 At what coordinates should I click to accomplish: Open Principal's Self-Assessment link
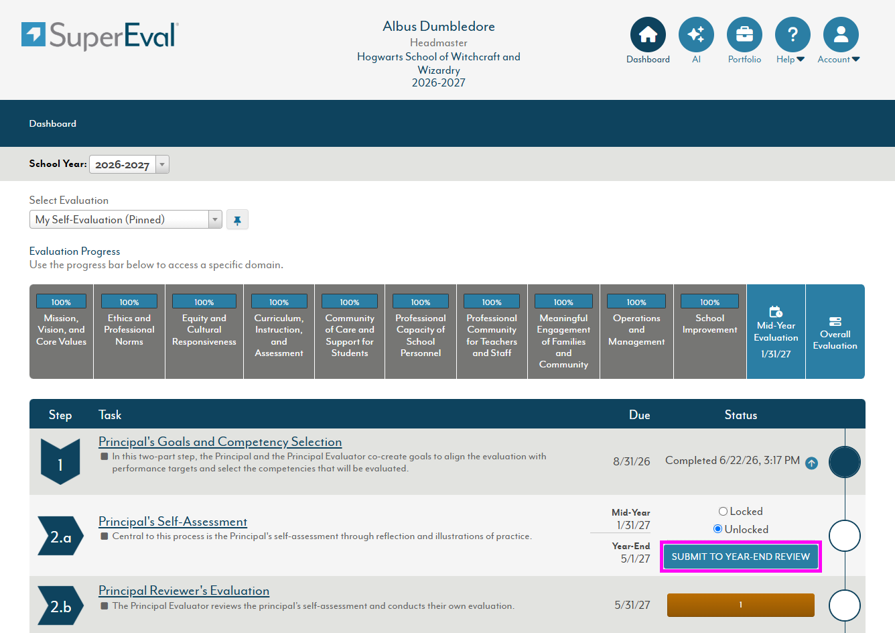pos(172,522)
